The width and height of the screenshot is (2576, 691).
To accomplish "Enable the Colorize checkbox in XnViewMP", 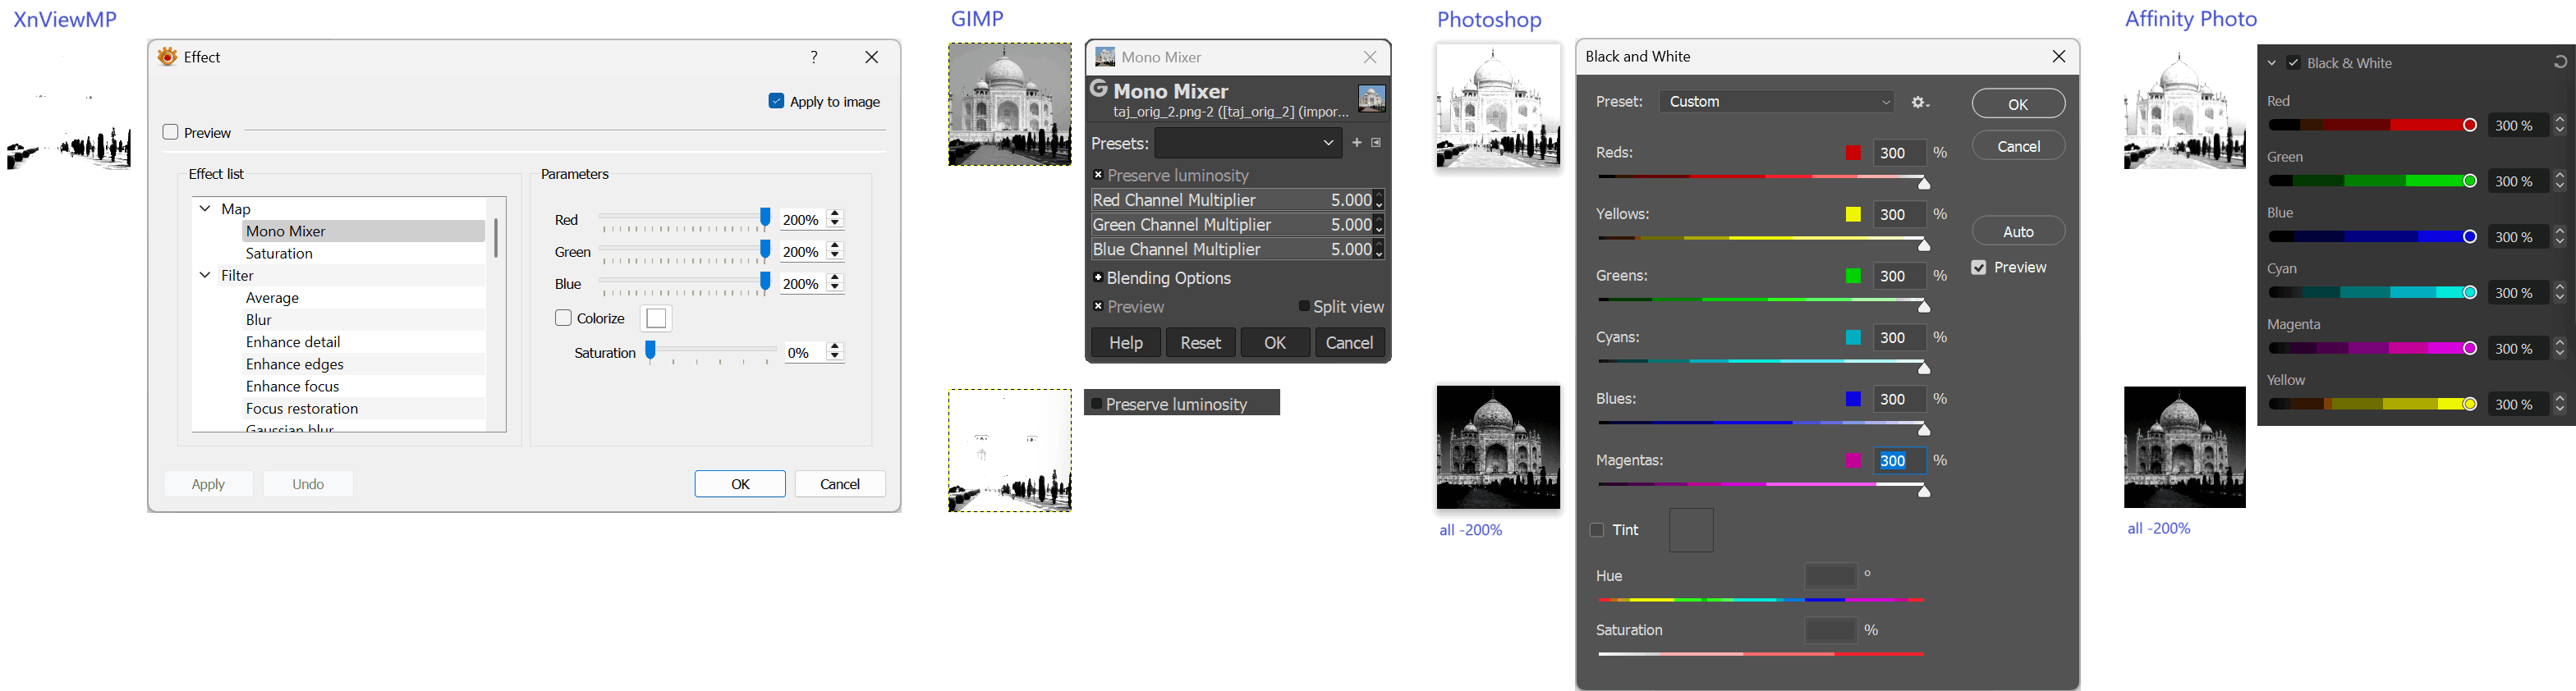I will pyautogui.click(x=563, y=318).
